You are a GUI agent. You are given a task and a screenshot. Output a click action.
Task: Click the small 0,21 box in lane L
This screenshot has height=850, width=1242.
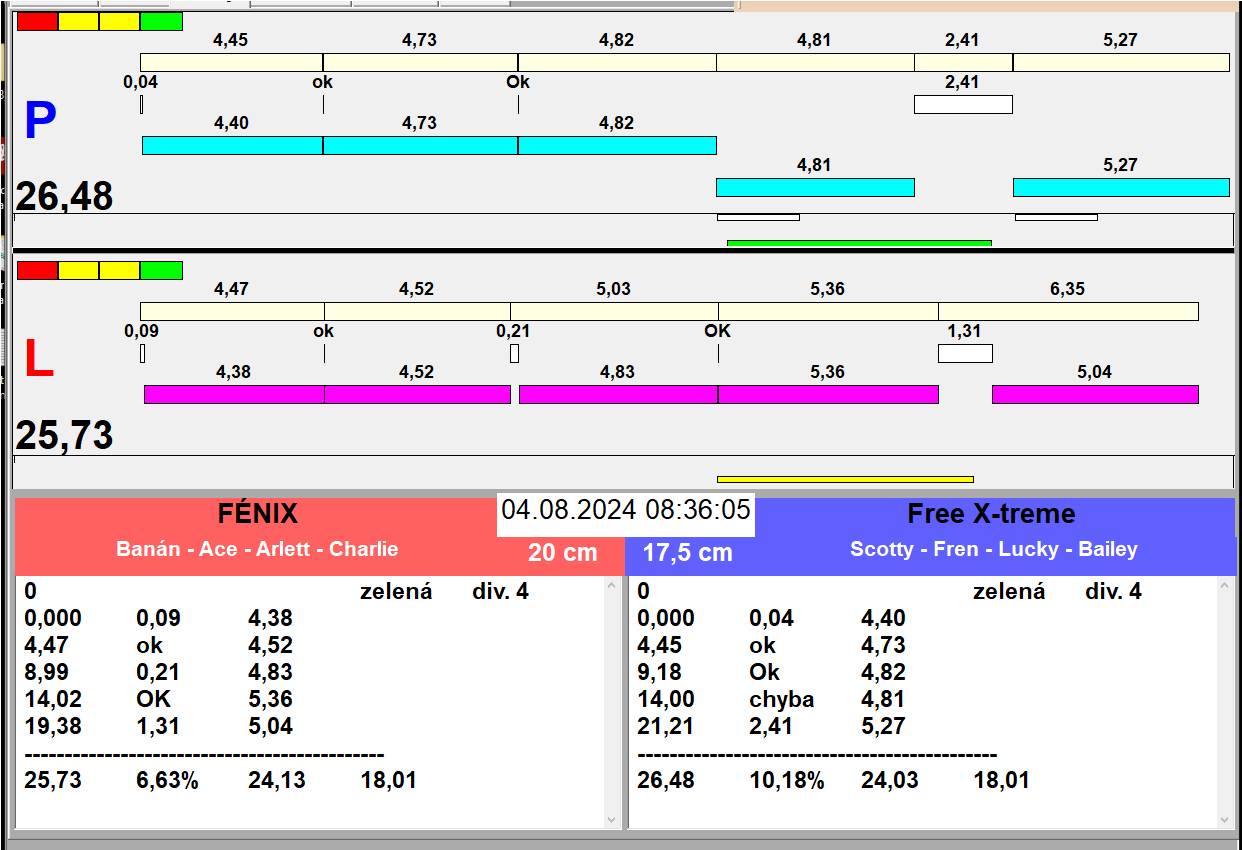click(515, 353)
